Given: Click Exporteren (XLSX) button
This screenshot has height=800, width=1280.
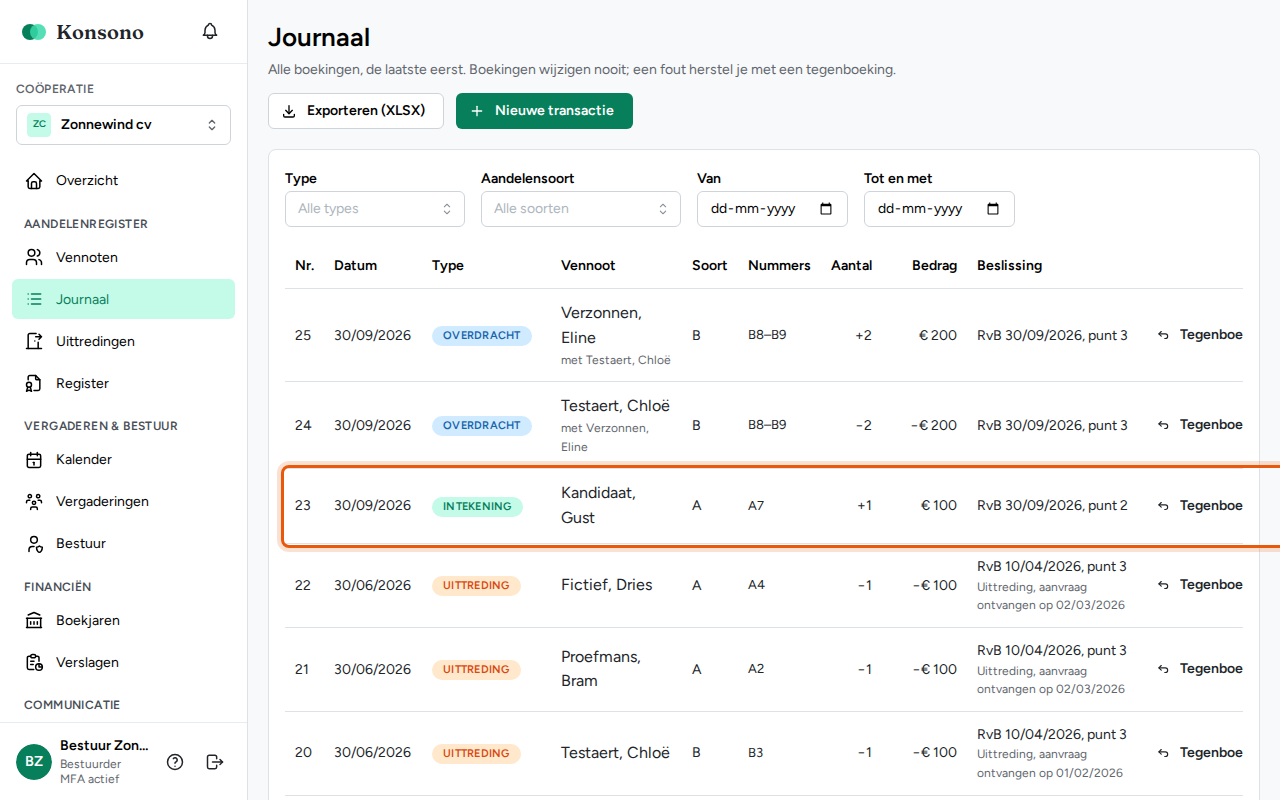Looking at the screenshot, I should click(356, 111).
